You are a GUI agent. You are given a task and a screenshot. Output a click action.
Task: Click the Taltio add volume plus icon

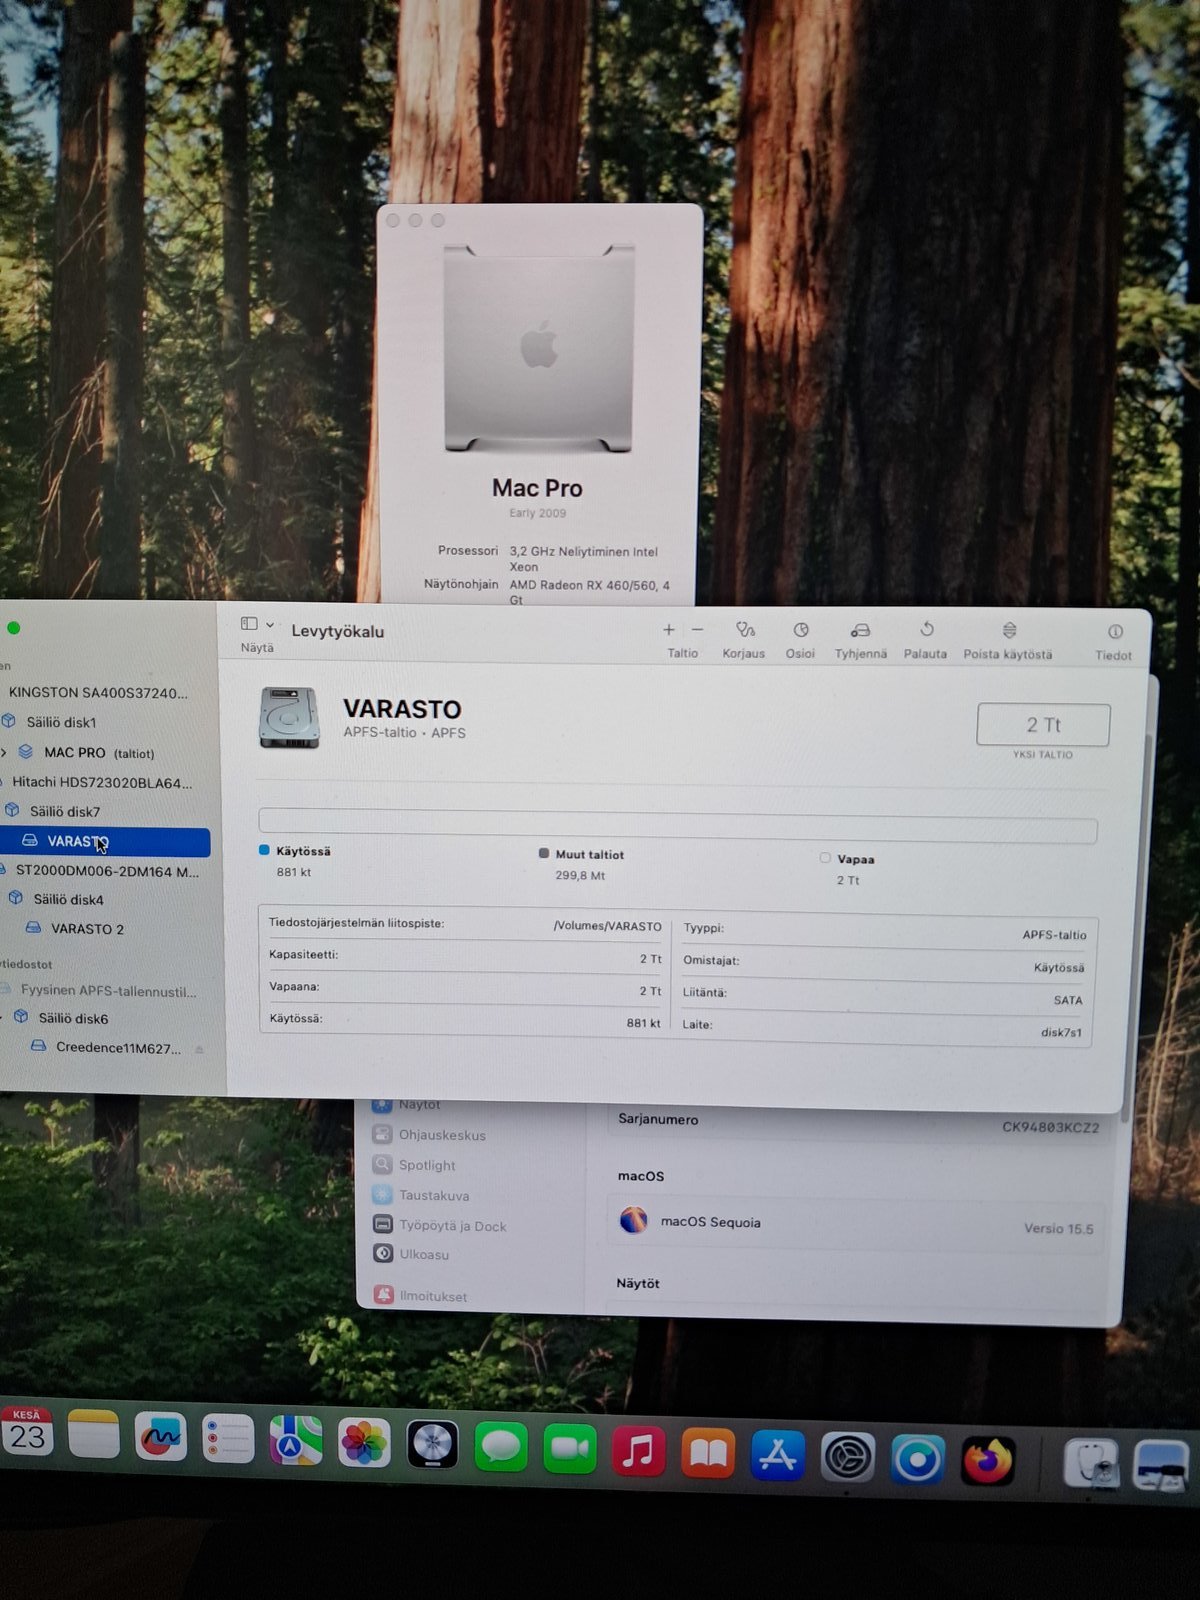point(669,630)
